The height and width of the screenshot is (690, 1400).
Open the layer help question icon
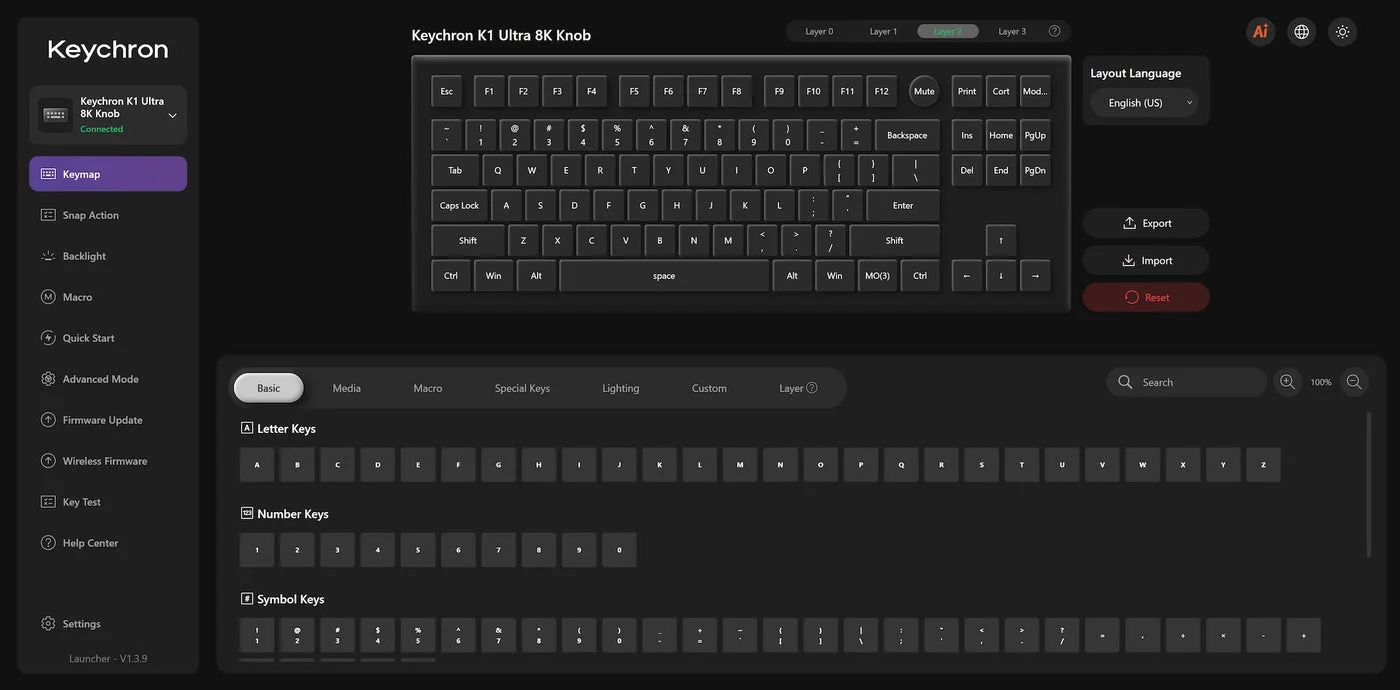tap(1054, 31)
